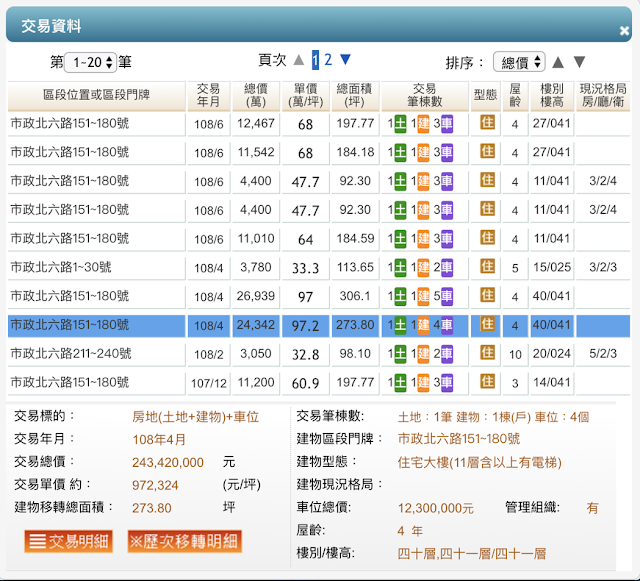Click green 土 icon in the 11,200 row
The width and height of the screenshot is (640, 581).
point(400,383)
